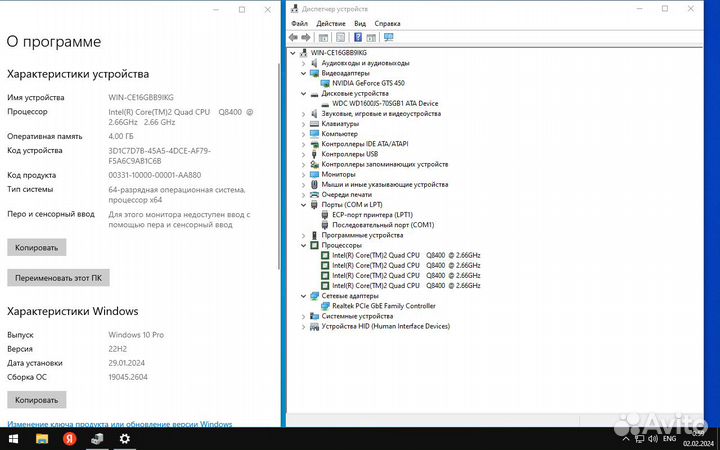Open the Help icon in Device Manager toolbar

pyautogui.click(x=358, y=37)
